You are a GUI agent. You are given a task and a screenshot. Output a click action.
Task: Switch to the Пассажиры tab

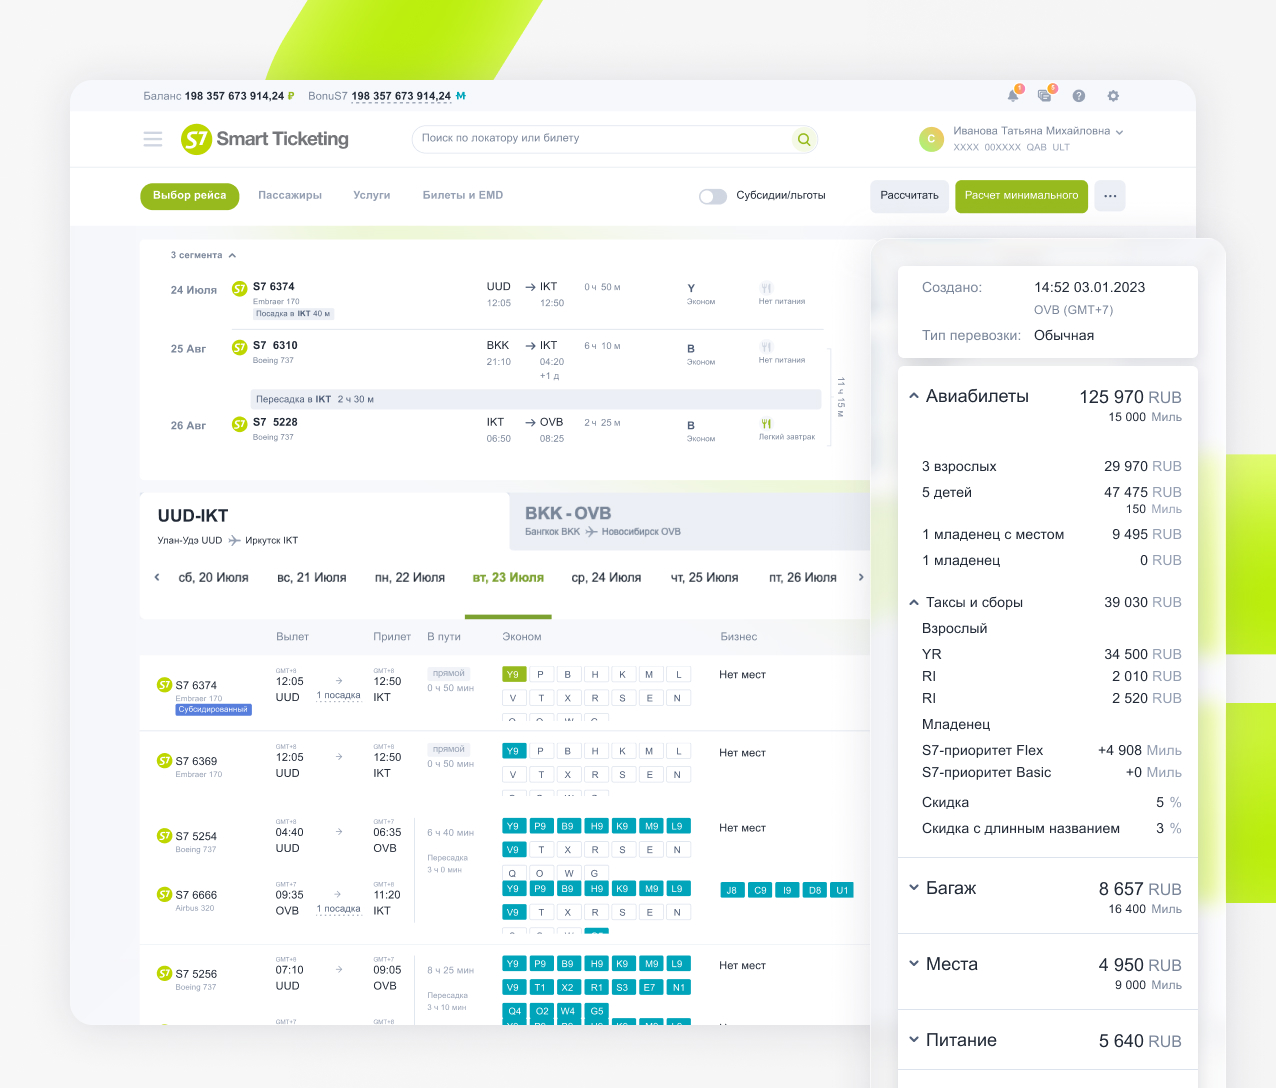(x=290, y=196)
